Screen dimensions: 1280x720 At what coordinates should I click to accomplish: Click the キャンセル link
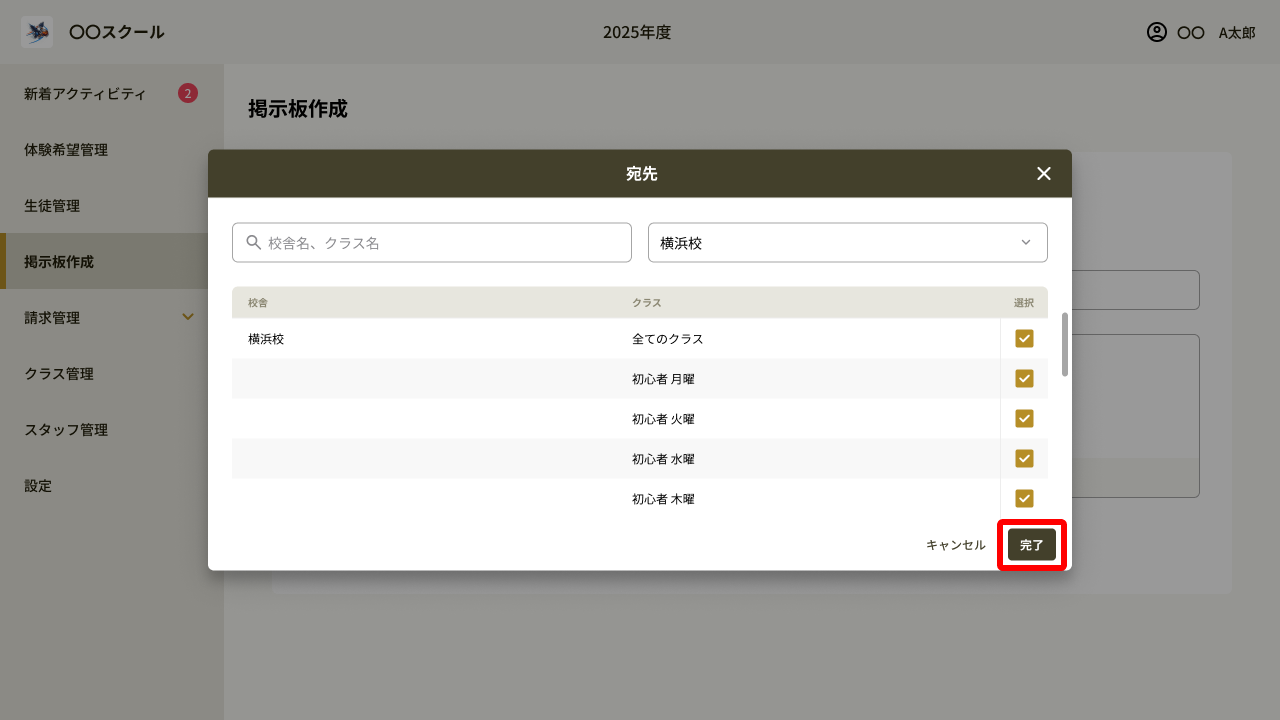(954, 544)
